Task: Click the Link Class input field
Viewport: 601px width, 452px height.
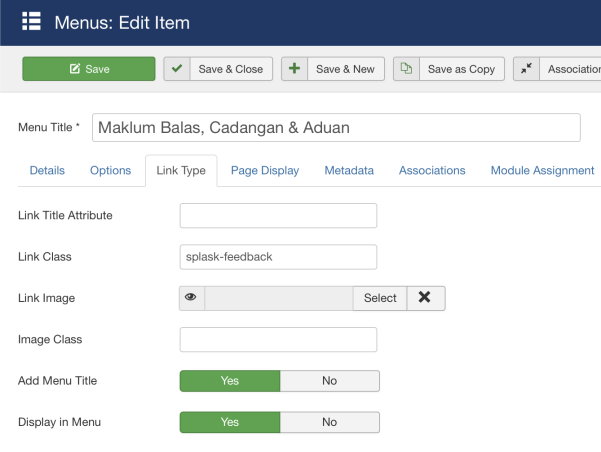Action: [278, 257]
